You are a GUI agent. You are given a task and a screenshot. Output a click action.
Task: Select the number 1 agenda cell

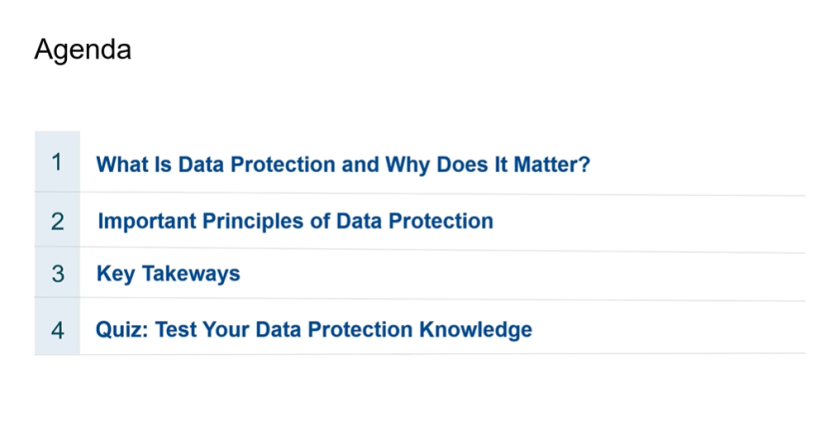click(x=57, y=163)
